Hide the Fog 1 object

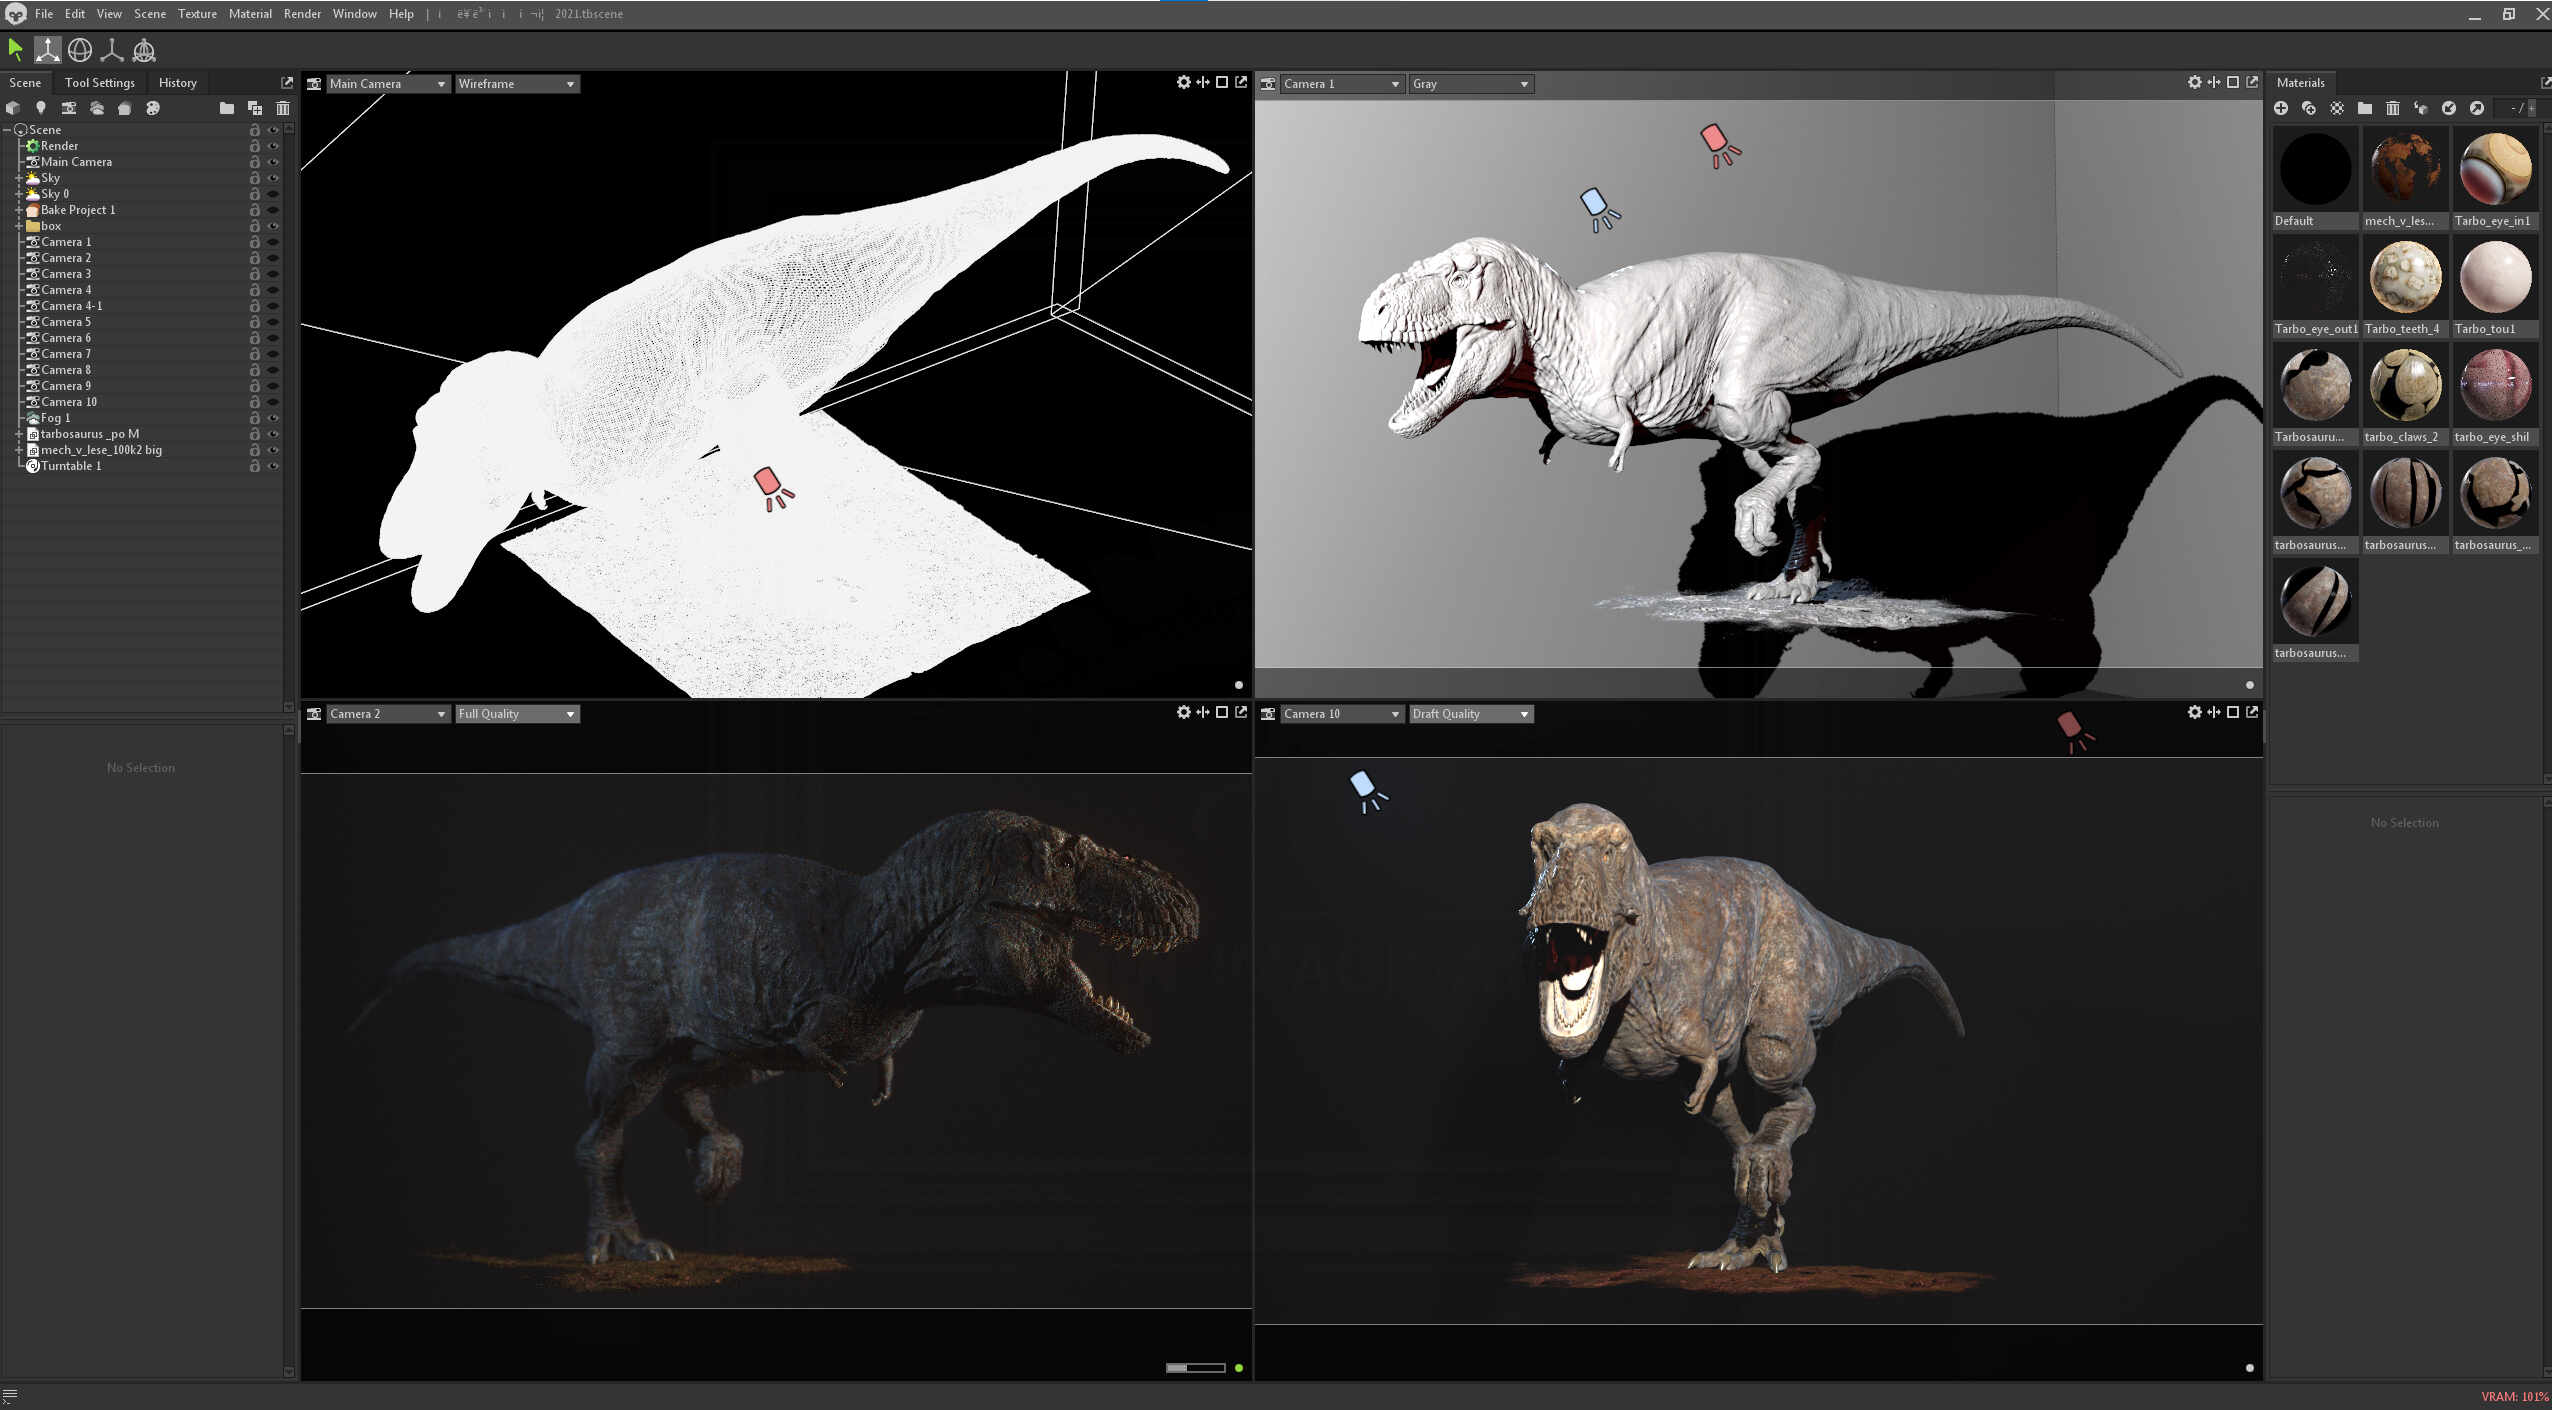tap(272, 418)
